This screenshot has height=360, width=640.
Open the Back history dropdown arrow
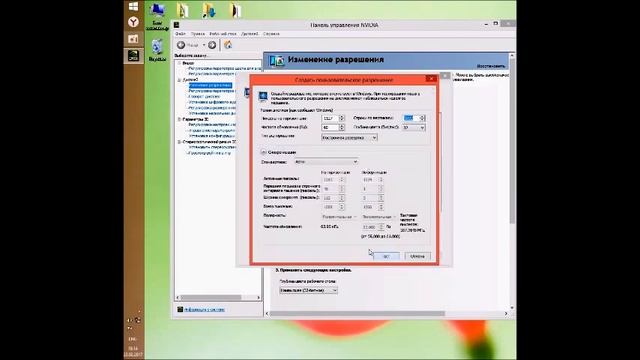[204, 45]
